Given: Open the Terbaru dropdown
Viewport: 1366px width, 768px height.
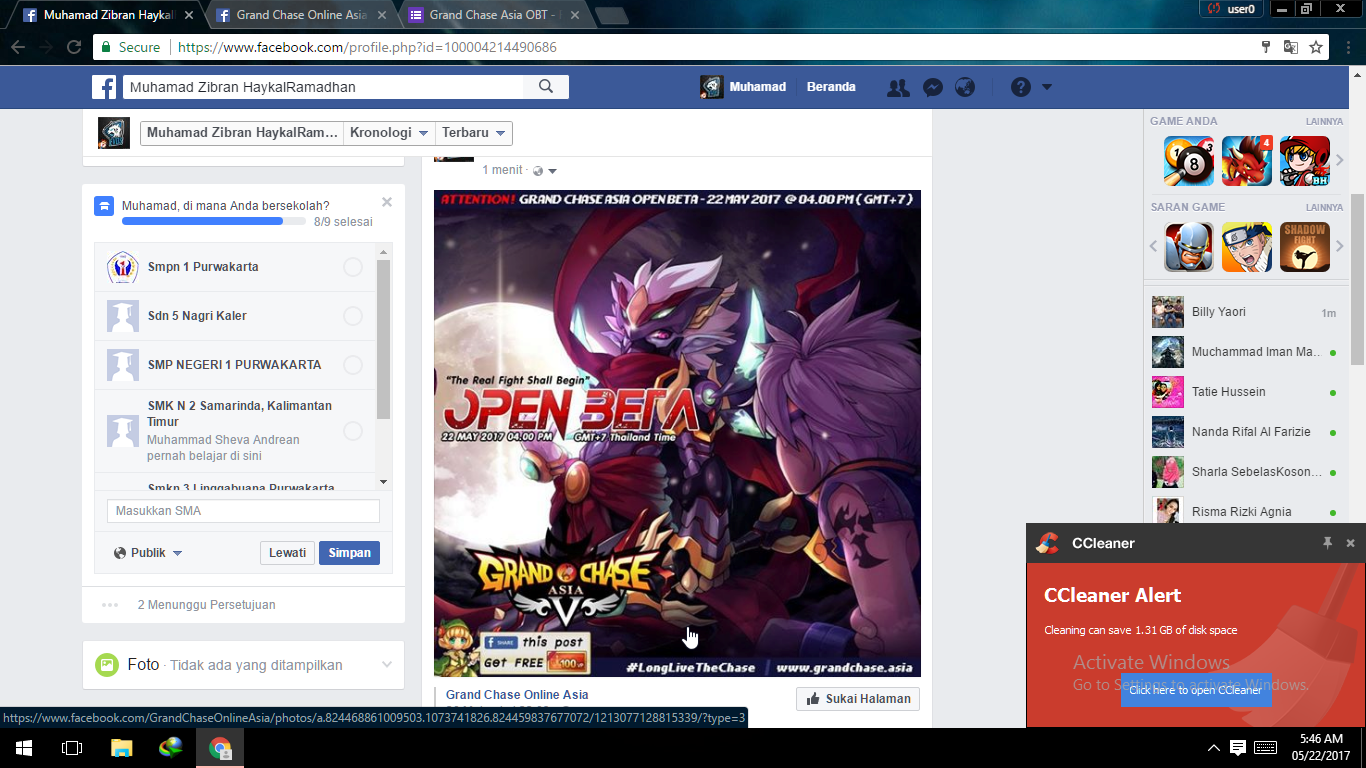Looking at the screenshot, I should [474, 133].
